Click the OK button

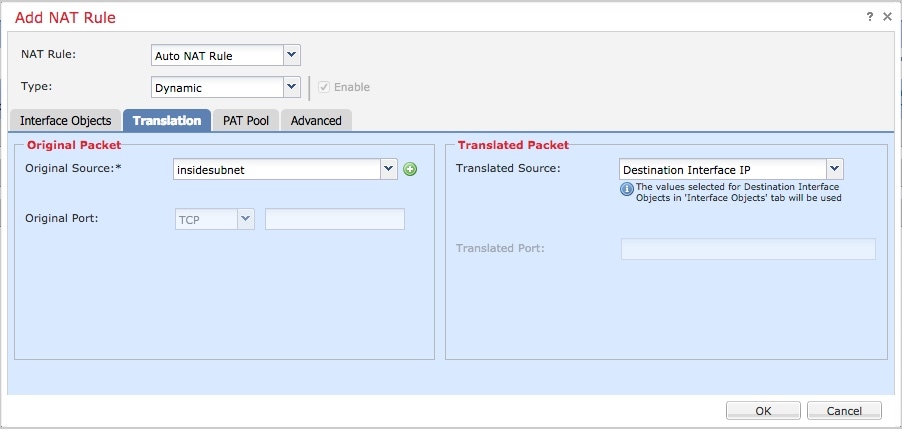(763, 410)
